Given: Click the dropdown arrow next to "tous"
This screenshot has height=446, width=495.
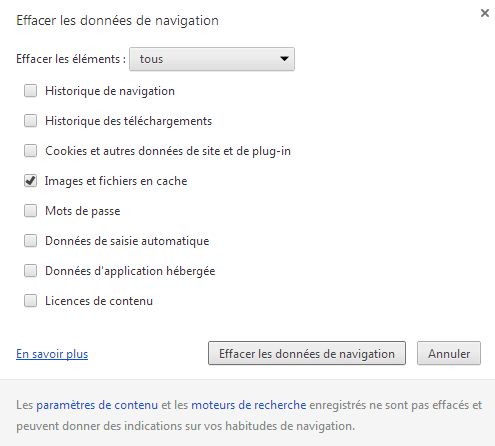Looking at the screenshot, I should (x=284, y=59).
